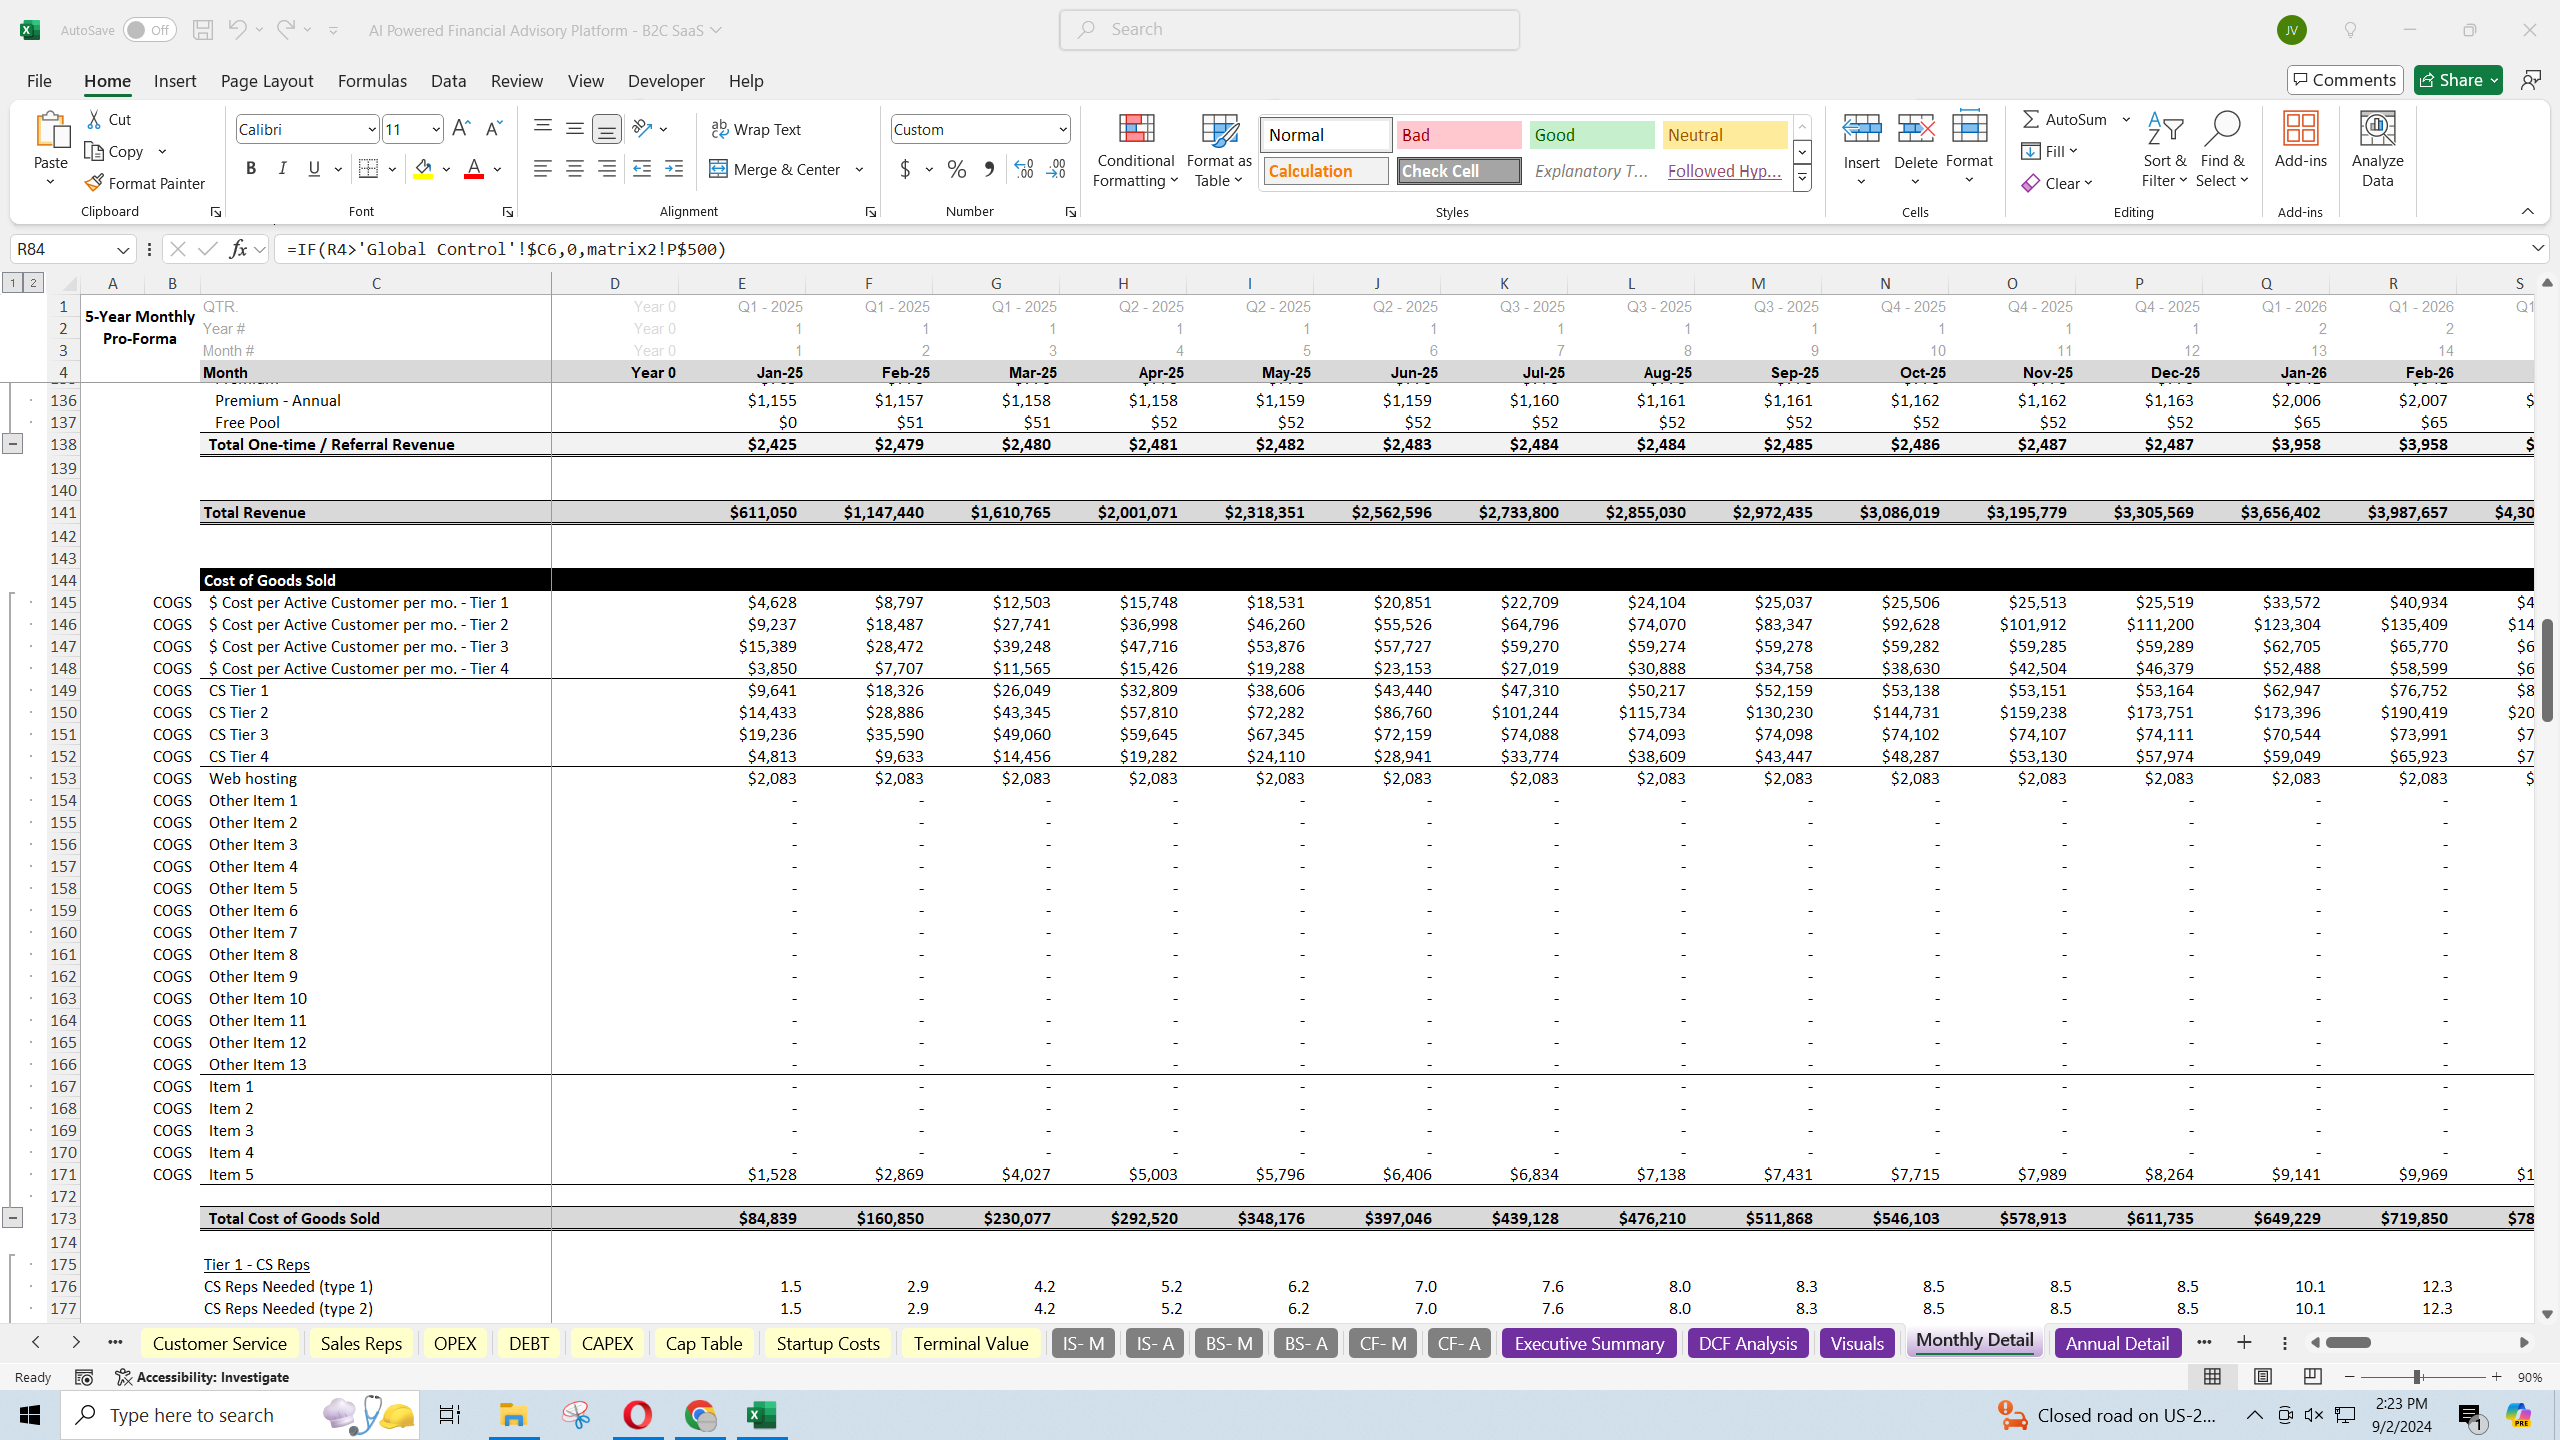2560x1440 pixels.
Task: Click the Insert Function fx icon
Action: tap(237, 249)
